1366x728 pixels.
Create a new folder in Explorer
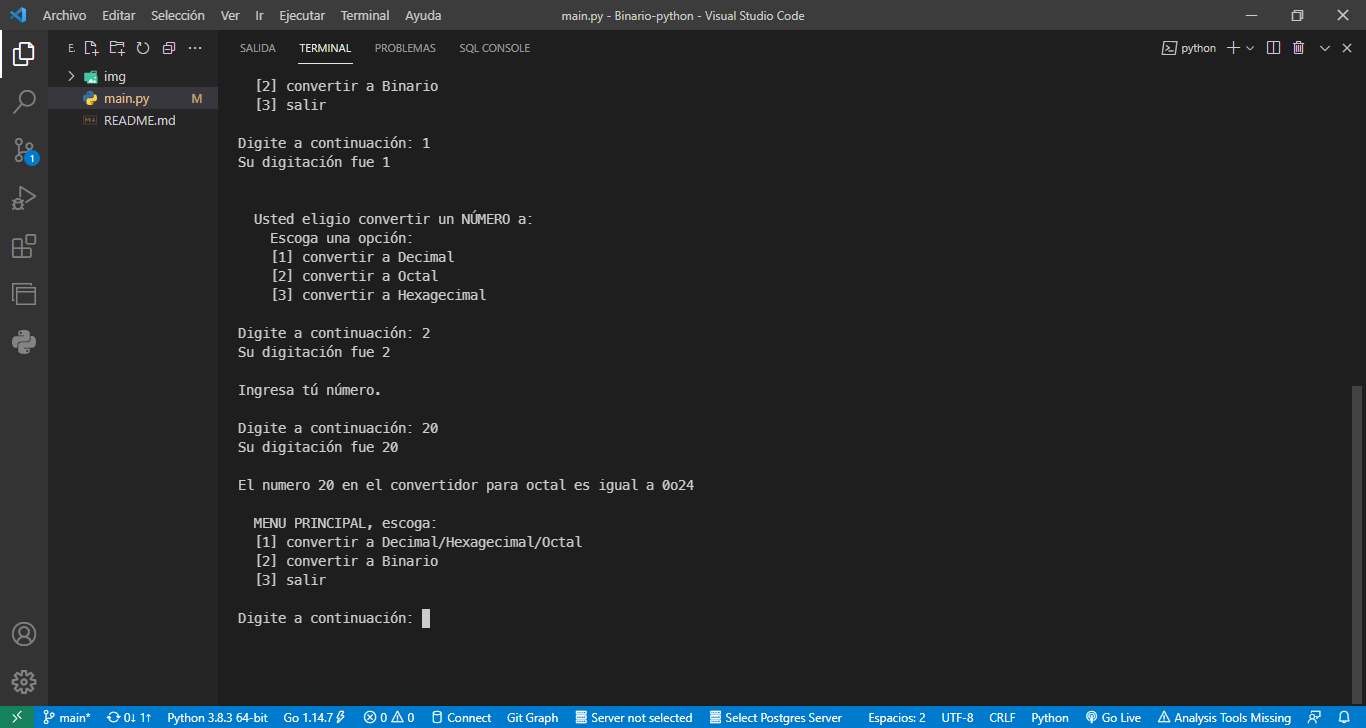point(117,48)
